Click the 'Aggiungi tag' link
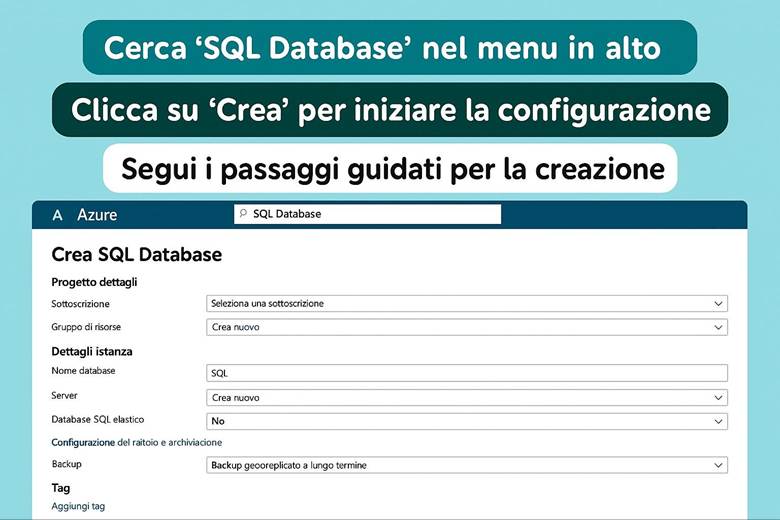780x520 pixels. pos(78,506)
